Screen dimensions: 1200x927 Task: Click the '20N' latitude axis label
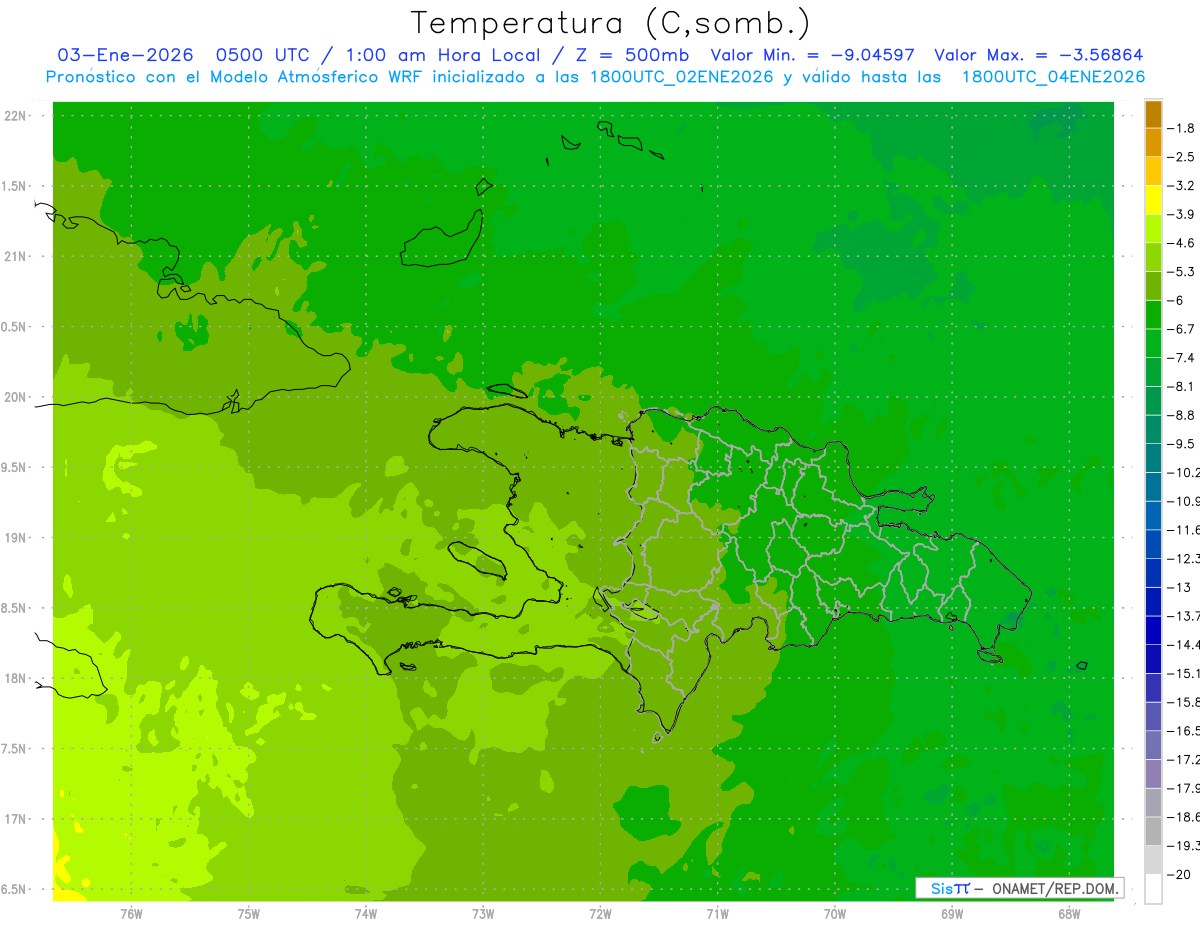pyautogui.click(x=16, y=397)
